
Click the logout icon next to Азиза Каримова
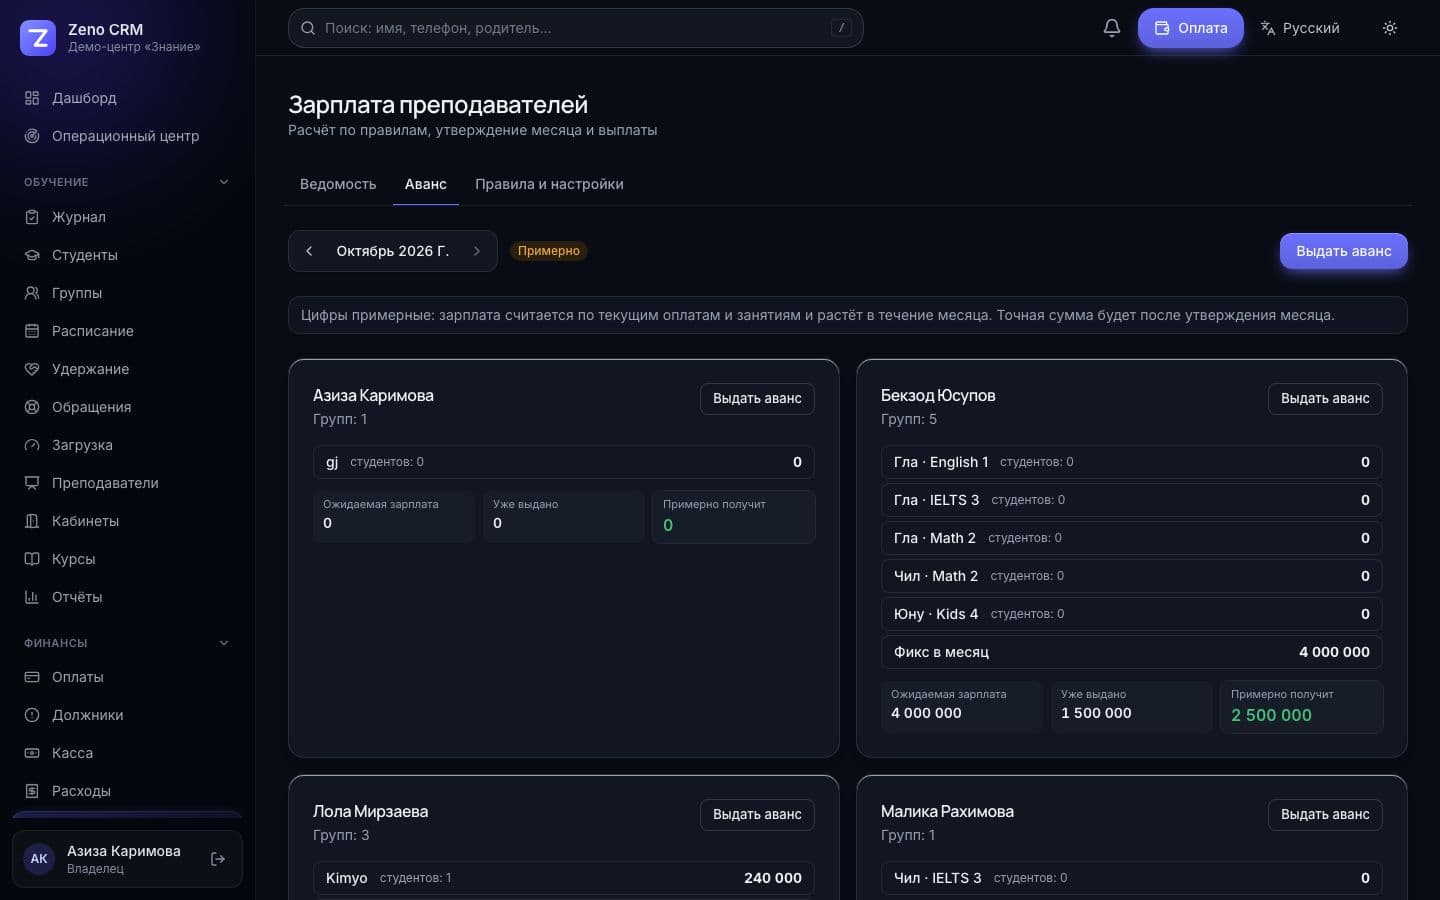point(218,859)
